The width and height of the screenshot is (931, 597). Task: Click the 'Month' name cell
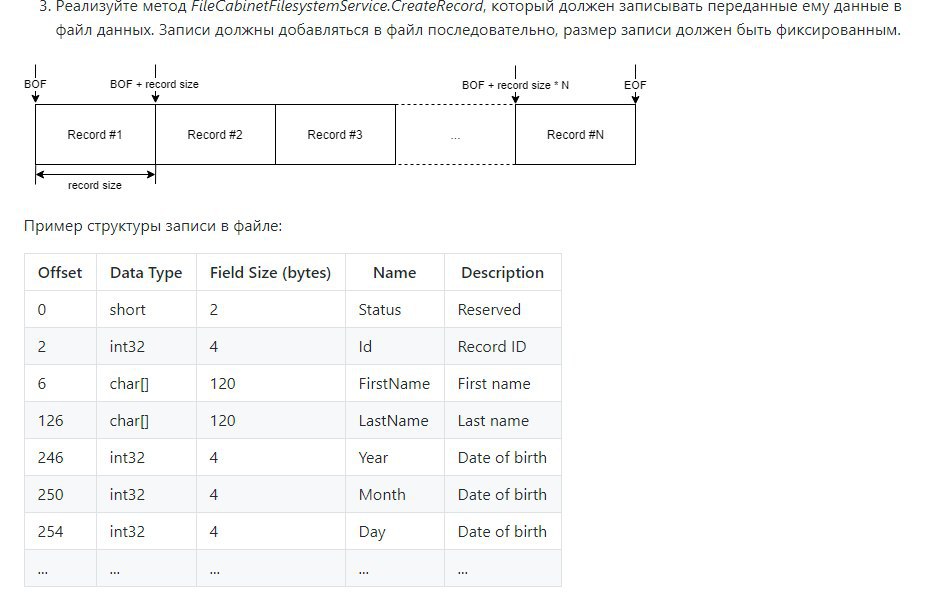[x=395, y=494]
